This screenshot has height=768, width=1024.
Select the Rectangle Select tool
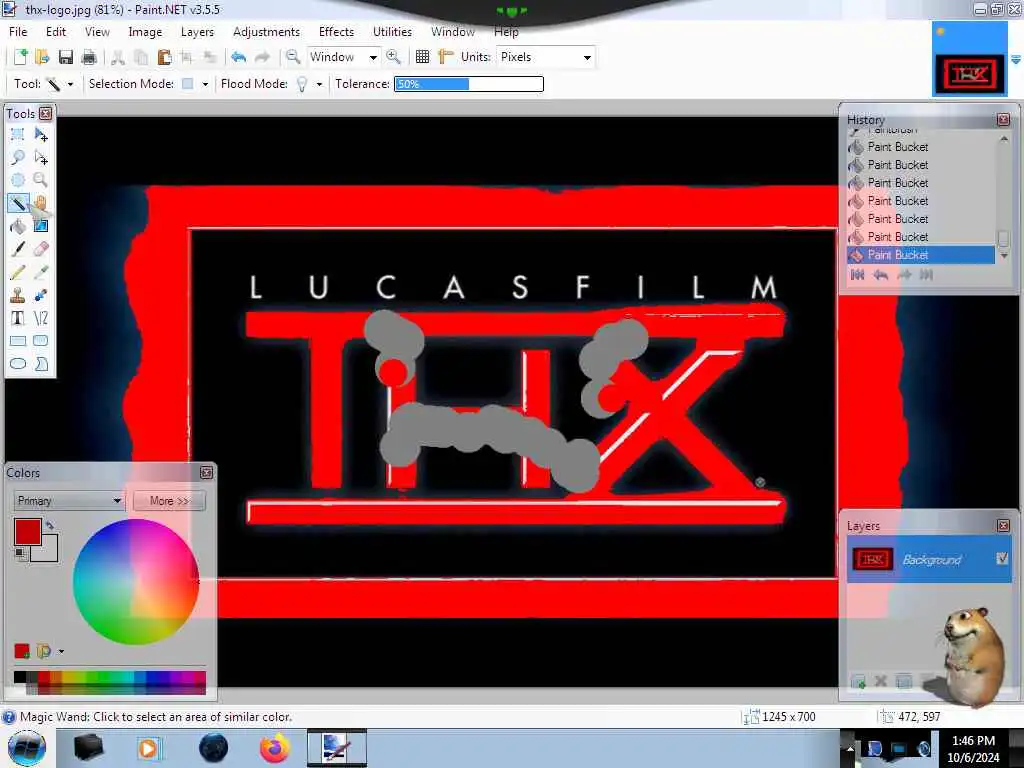click(18, 135)
